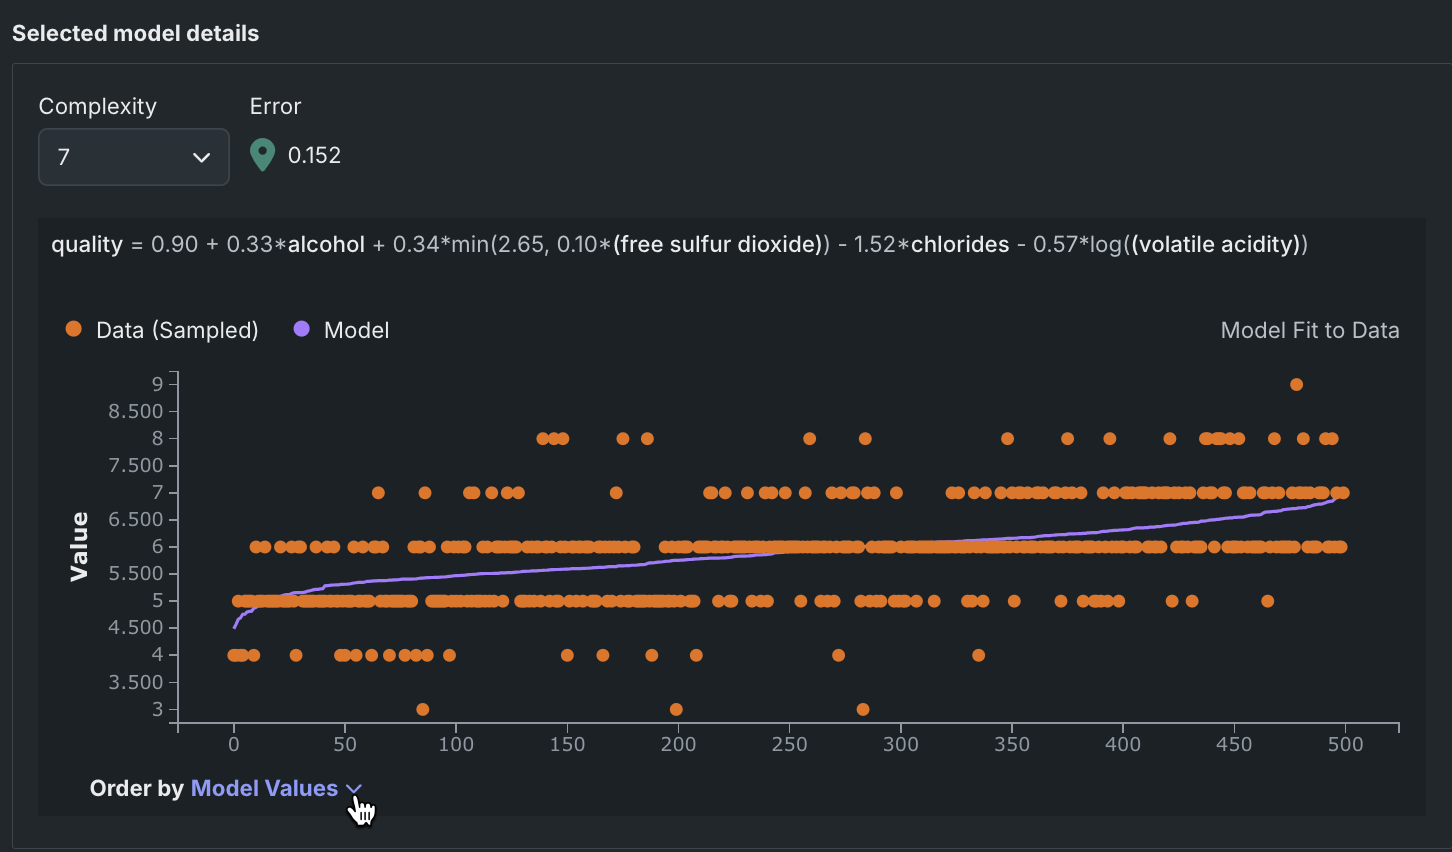1452x852 pixels.
Task: Select the orange data point at value 9
Action: coord(1296,384)
